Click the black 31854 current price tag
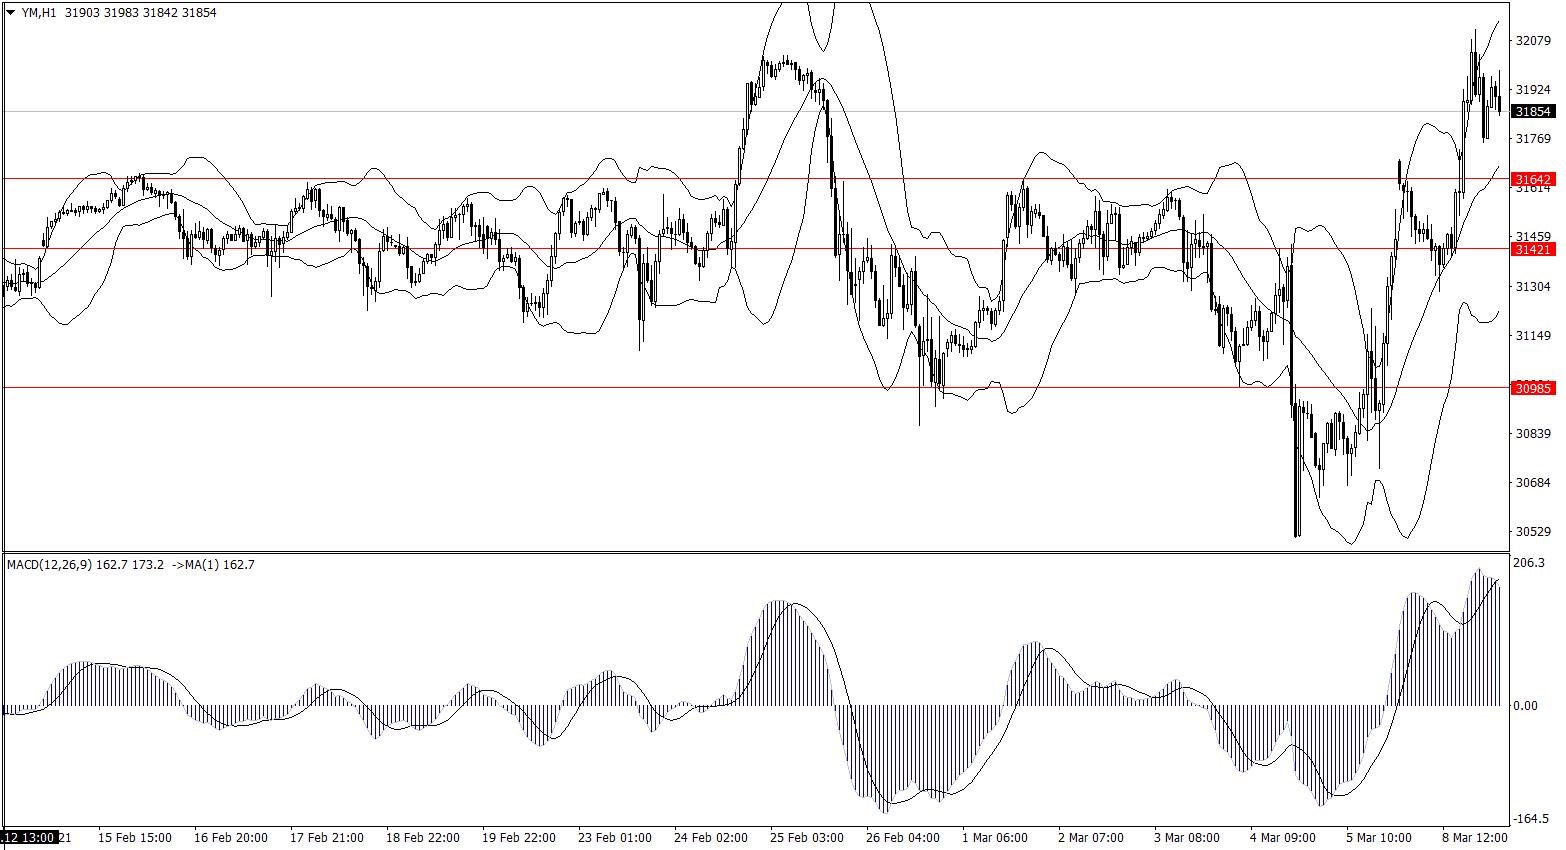The image size is (1566, 850). pyautogui.click(x=1533, y=112)
